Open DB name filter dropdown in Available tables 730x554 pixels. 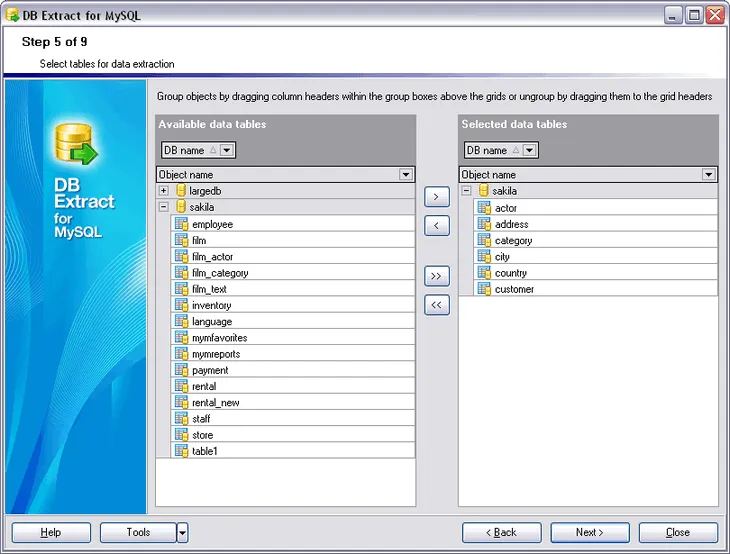(227, 150)
